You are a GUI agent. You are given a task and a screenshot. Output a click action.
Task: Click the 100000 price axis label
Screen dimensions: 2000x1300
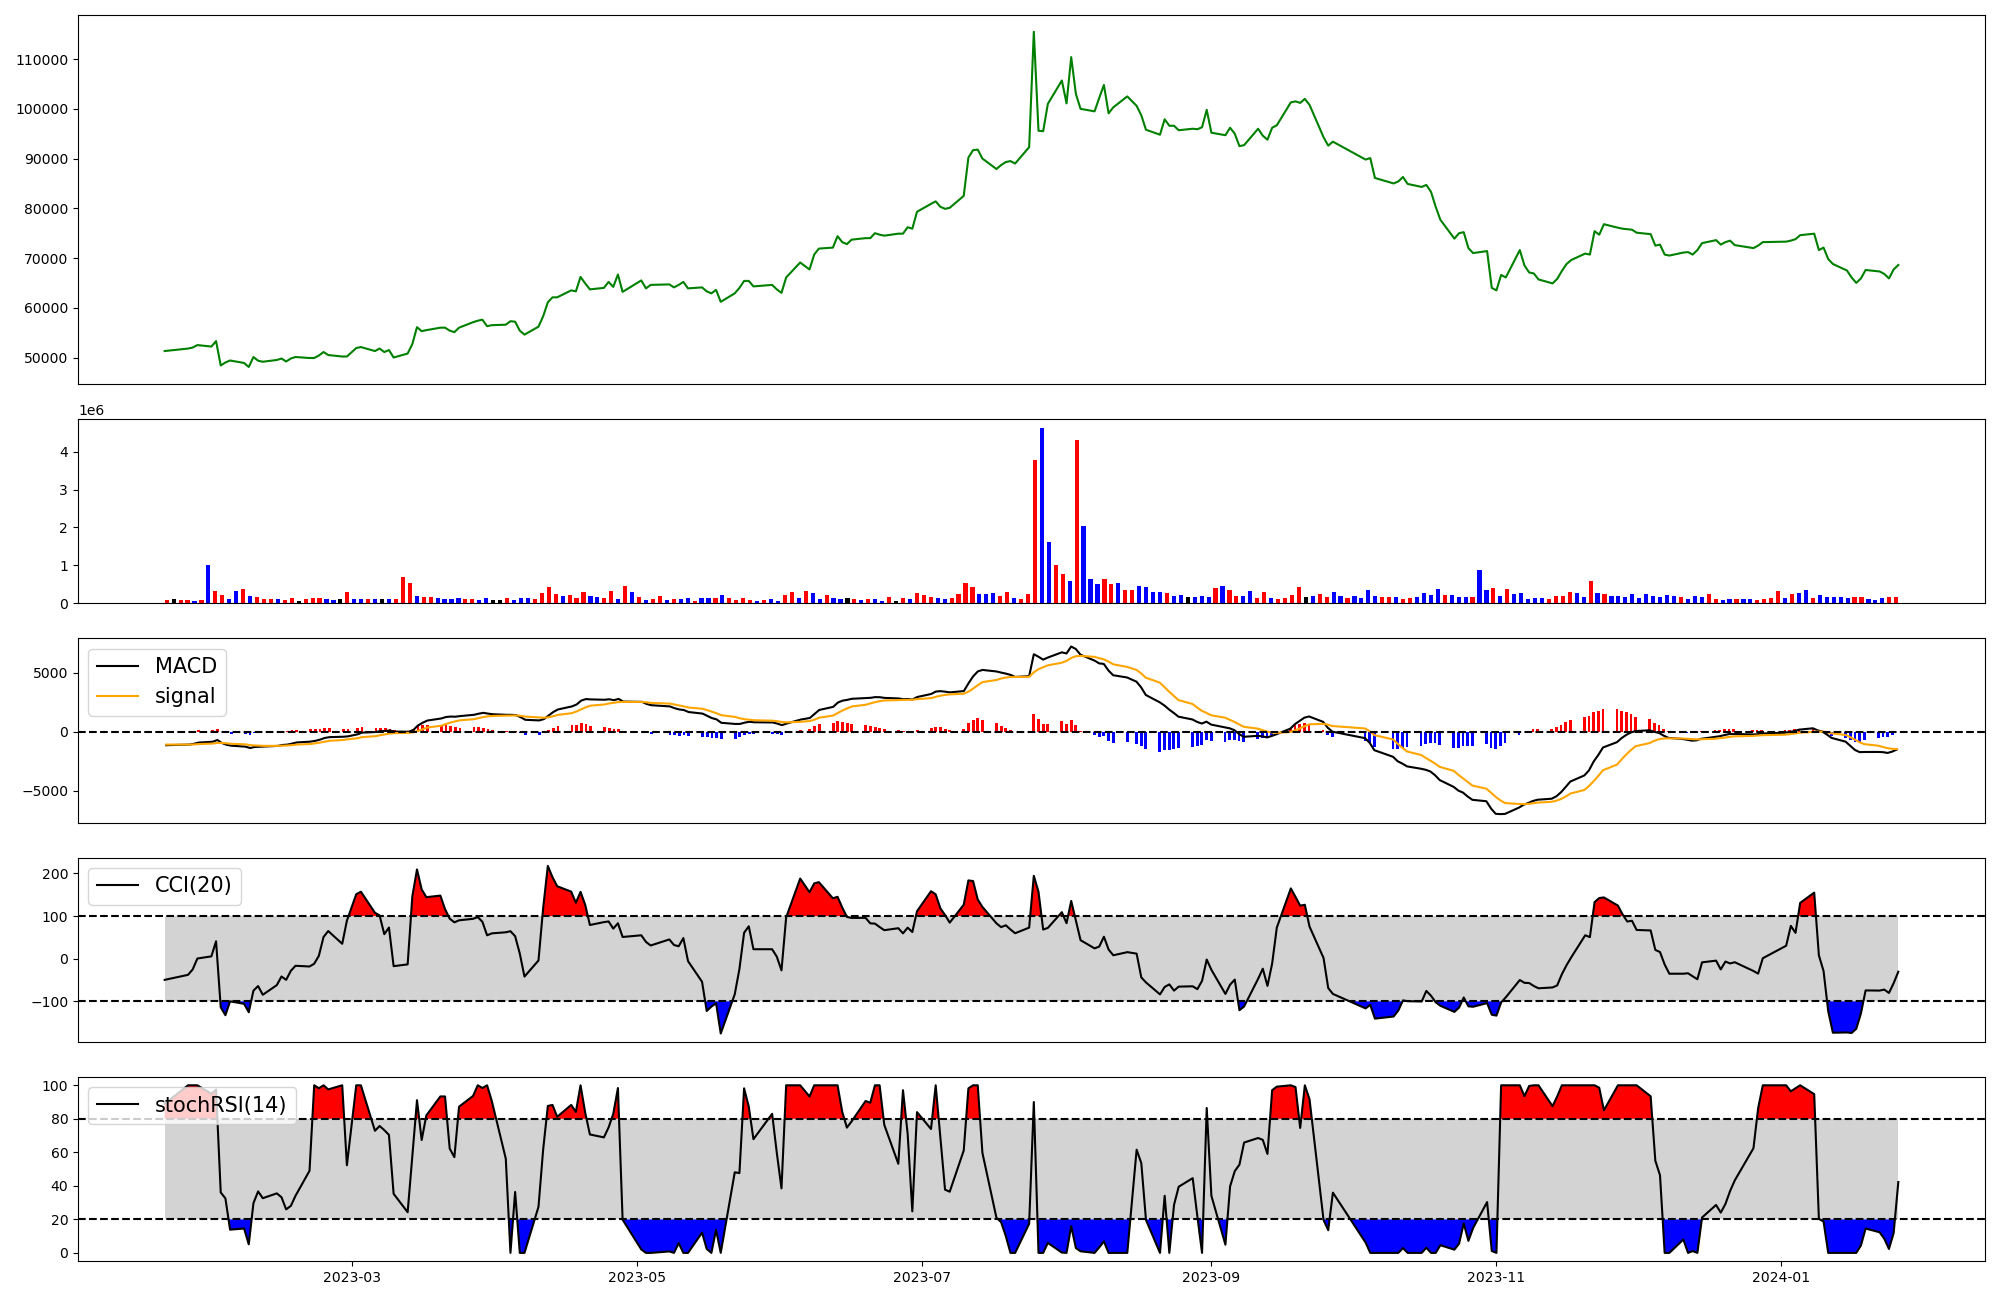point(42,109)
